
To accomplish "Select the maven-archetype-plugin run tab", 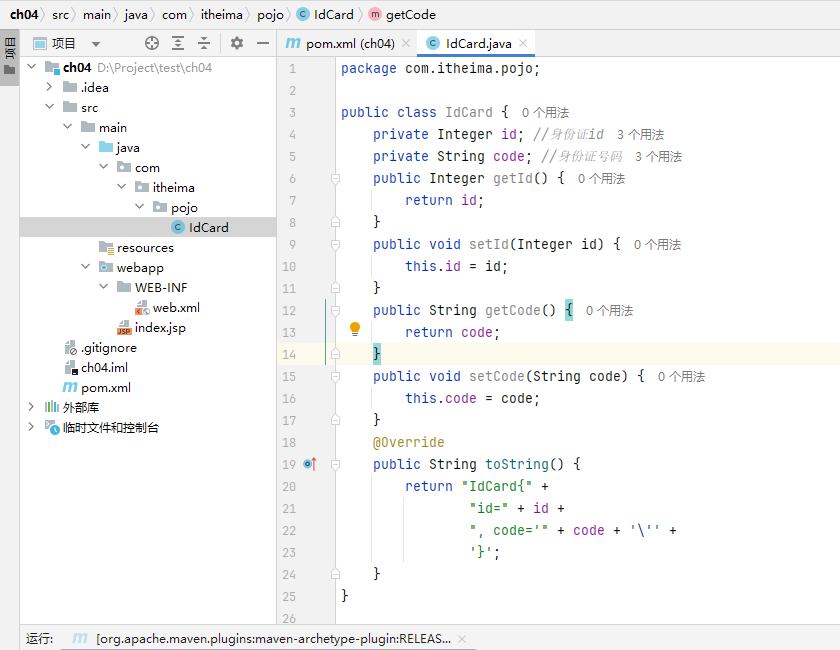I will pos(273,638).
